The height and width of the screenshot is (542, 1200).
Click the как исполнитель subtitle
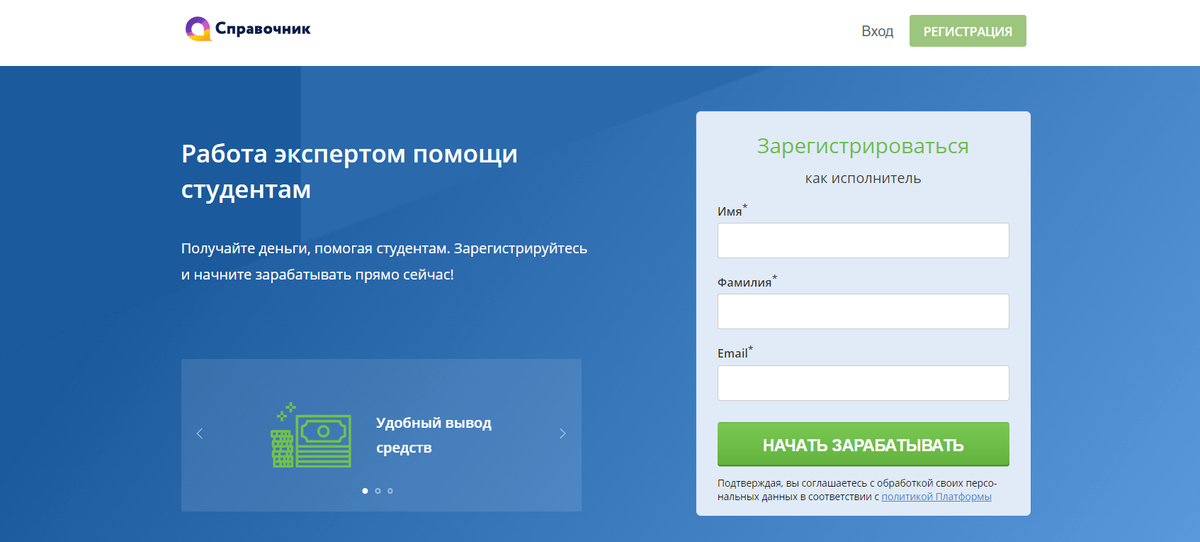(x=863, y=179)
